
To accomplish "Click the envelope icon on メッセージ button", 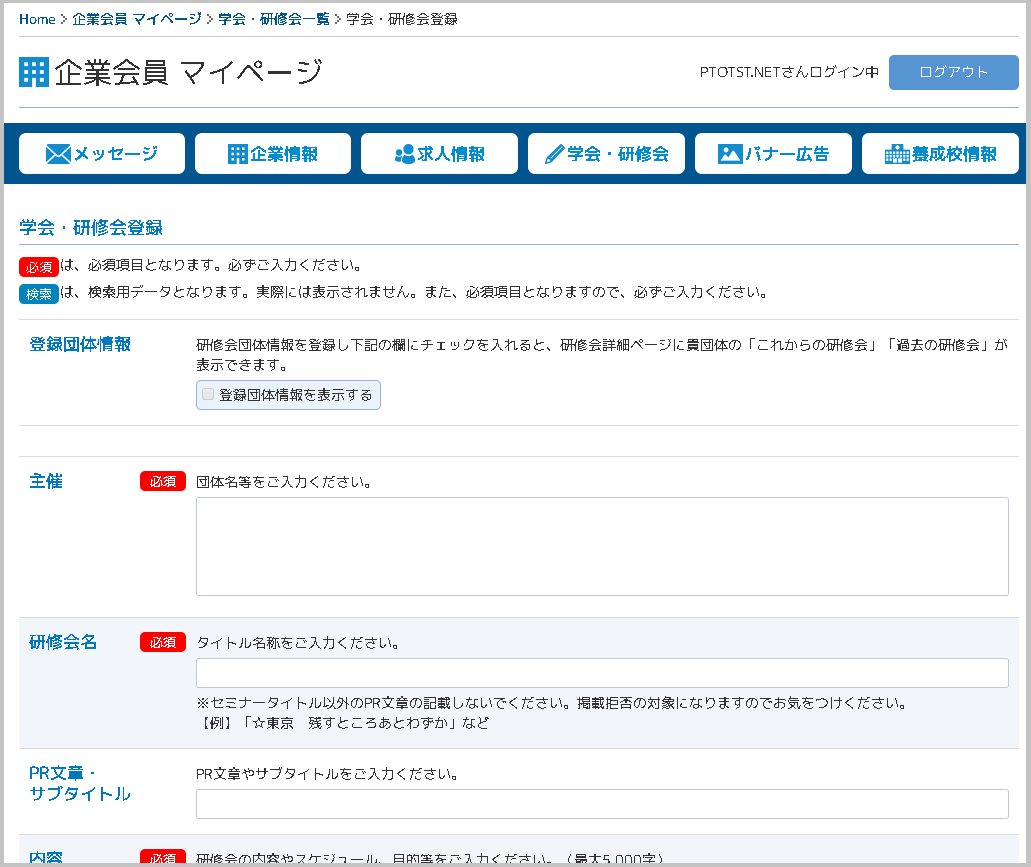I will pyautogui.click(x=59, y=154).
